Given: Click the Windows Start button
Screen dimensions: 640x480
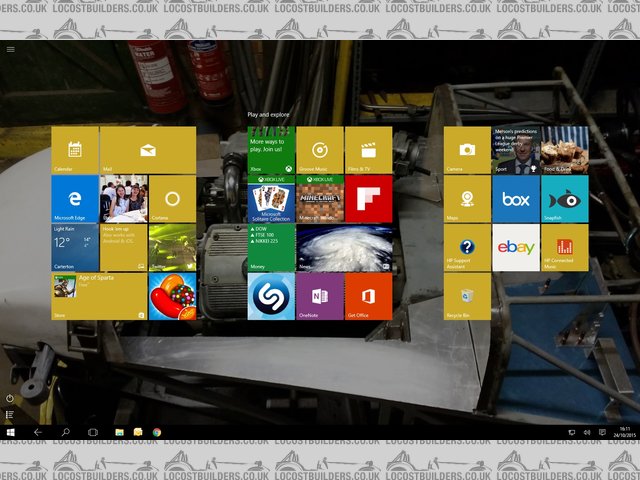Looking at the screenshot, I should (x=11, y=432).
